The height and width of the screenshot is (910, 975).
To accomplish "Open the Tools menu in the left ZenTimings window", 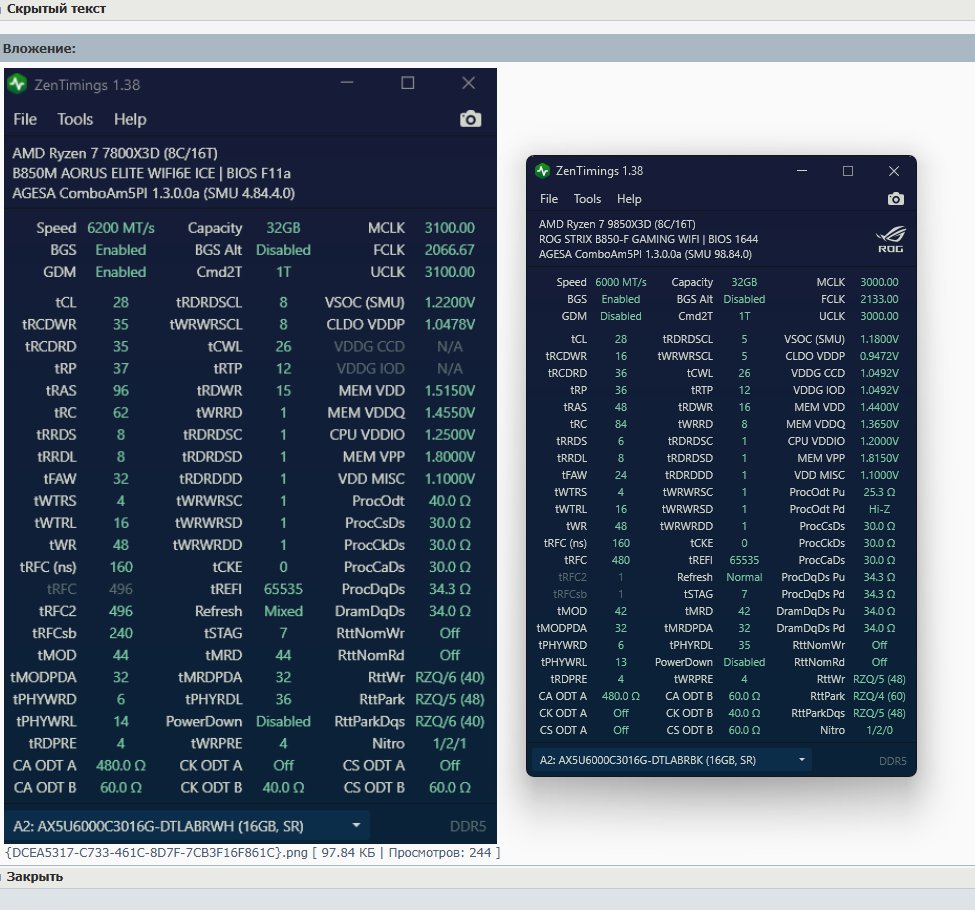I will coord(75,119).
